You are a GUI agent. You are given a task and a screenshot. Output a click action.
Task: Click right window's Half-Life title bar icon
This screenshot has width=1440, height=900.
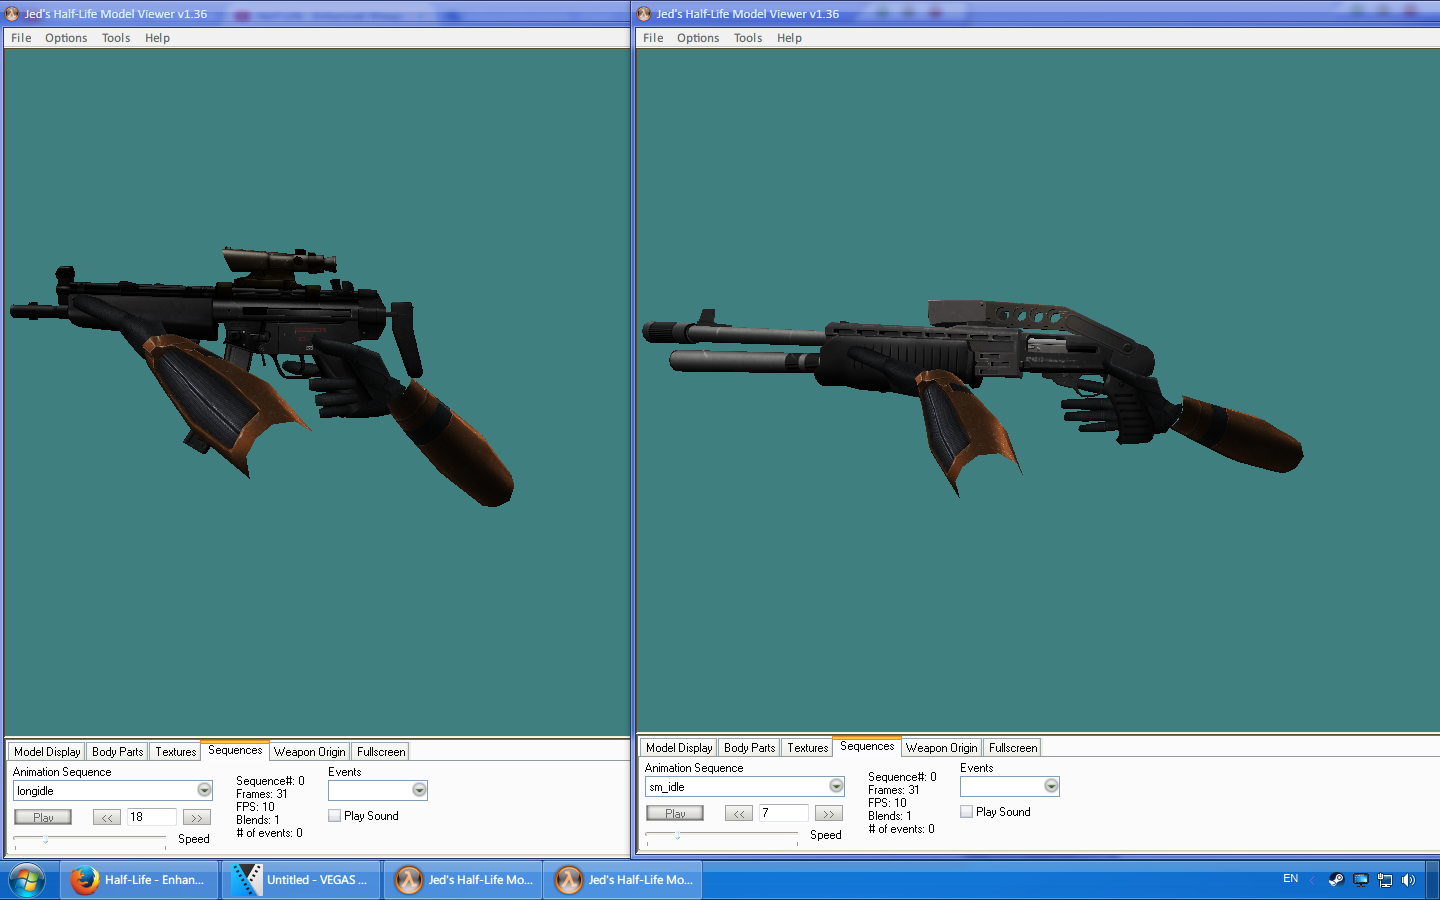point(644,14)
